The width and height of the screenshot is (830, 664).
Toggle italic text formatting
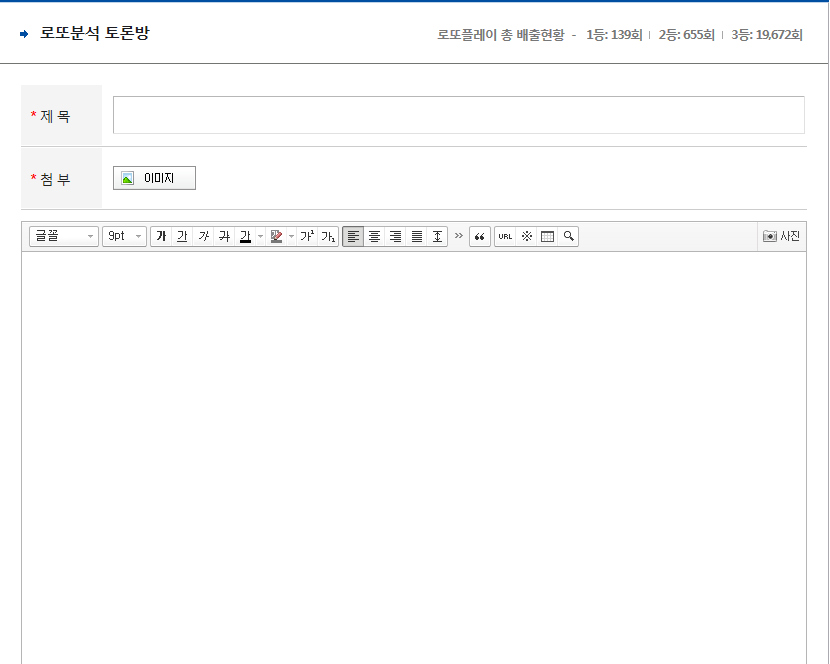(203, 237)
